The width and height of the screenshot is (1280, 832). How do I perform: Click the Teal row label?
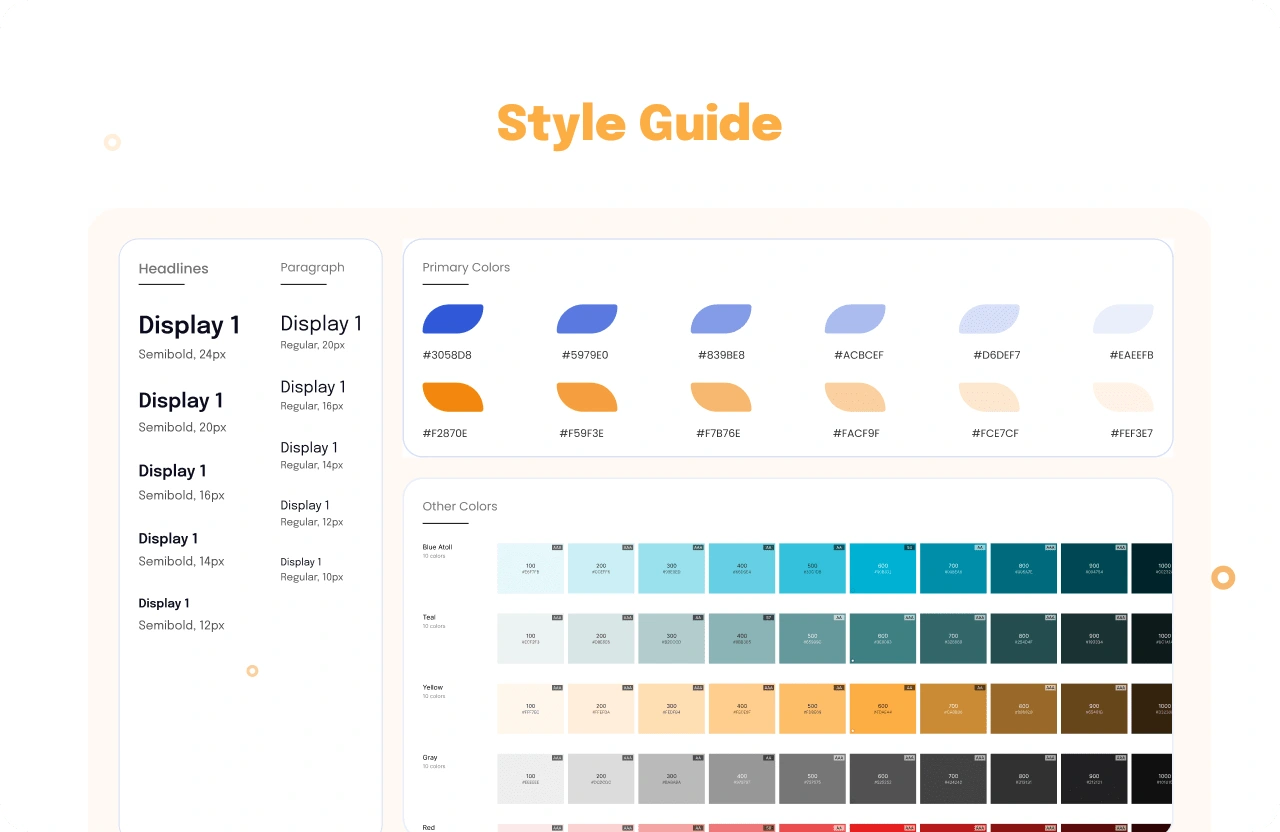click(x=429, y=617)
